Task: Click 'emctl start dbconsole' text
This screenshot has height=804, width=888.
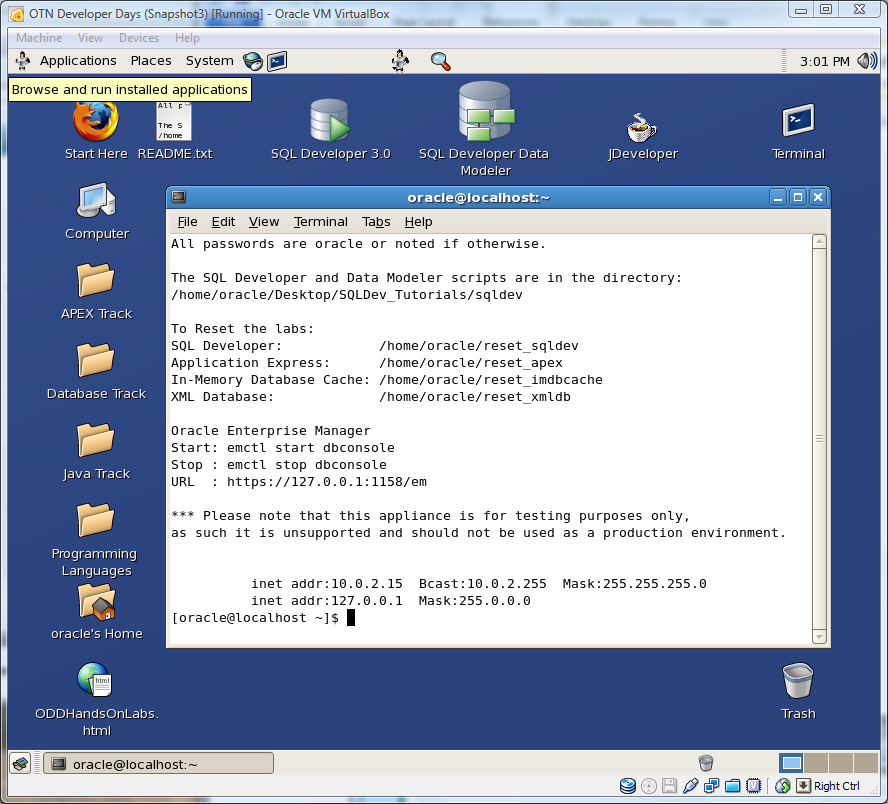Action: coord(311,448)
